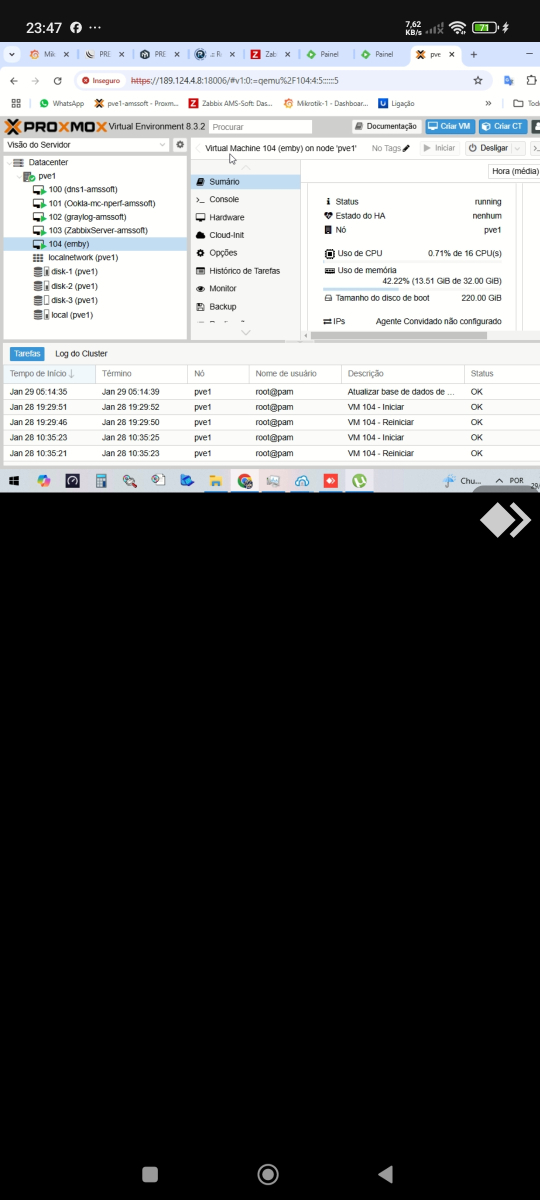This screenshot has width=540, height=1200.
Task: Select VM 102 (graylog-amssoft)
Action: (x=95, y=217)
